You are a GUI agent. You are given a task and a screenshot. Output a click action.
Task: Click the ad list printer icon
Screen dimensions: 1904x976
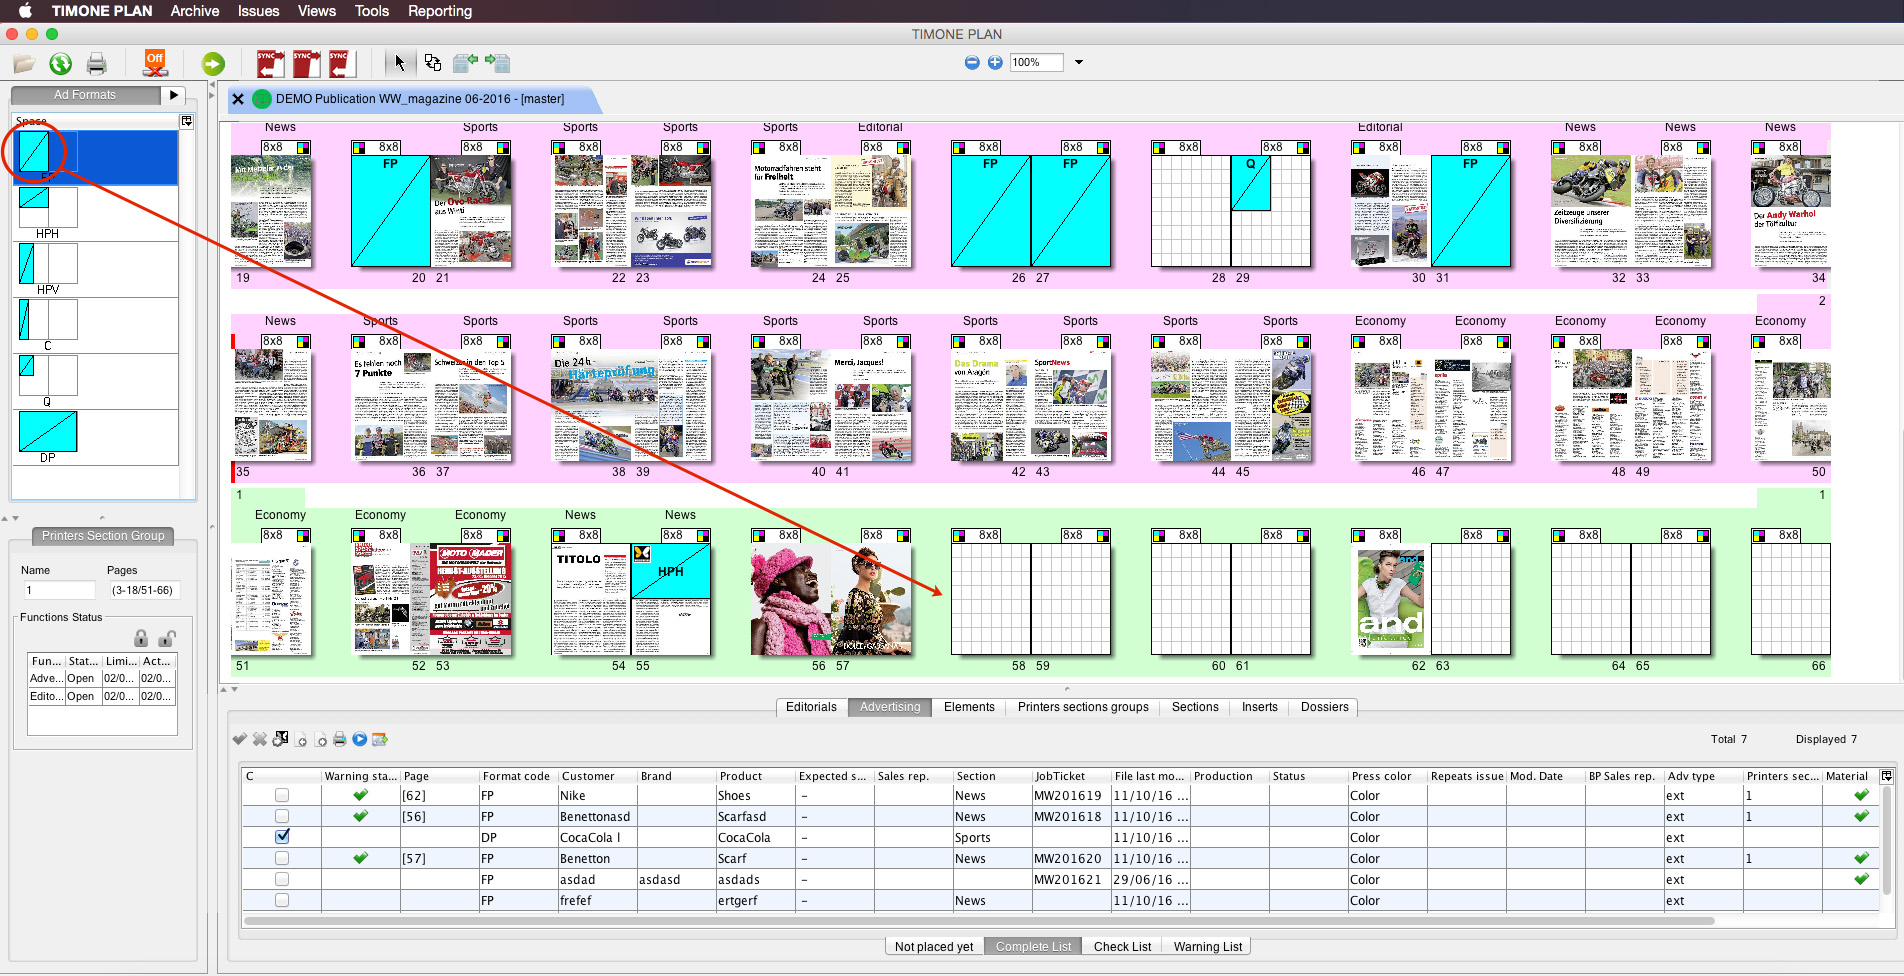[x=340, y=739]
